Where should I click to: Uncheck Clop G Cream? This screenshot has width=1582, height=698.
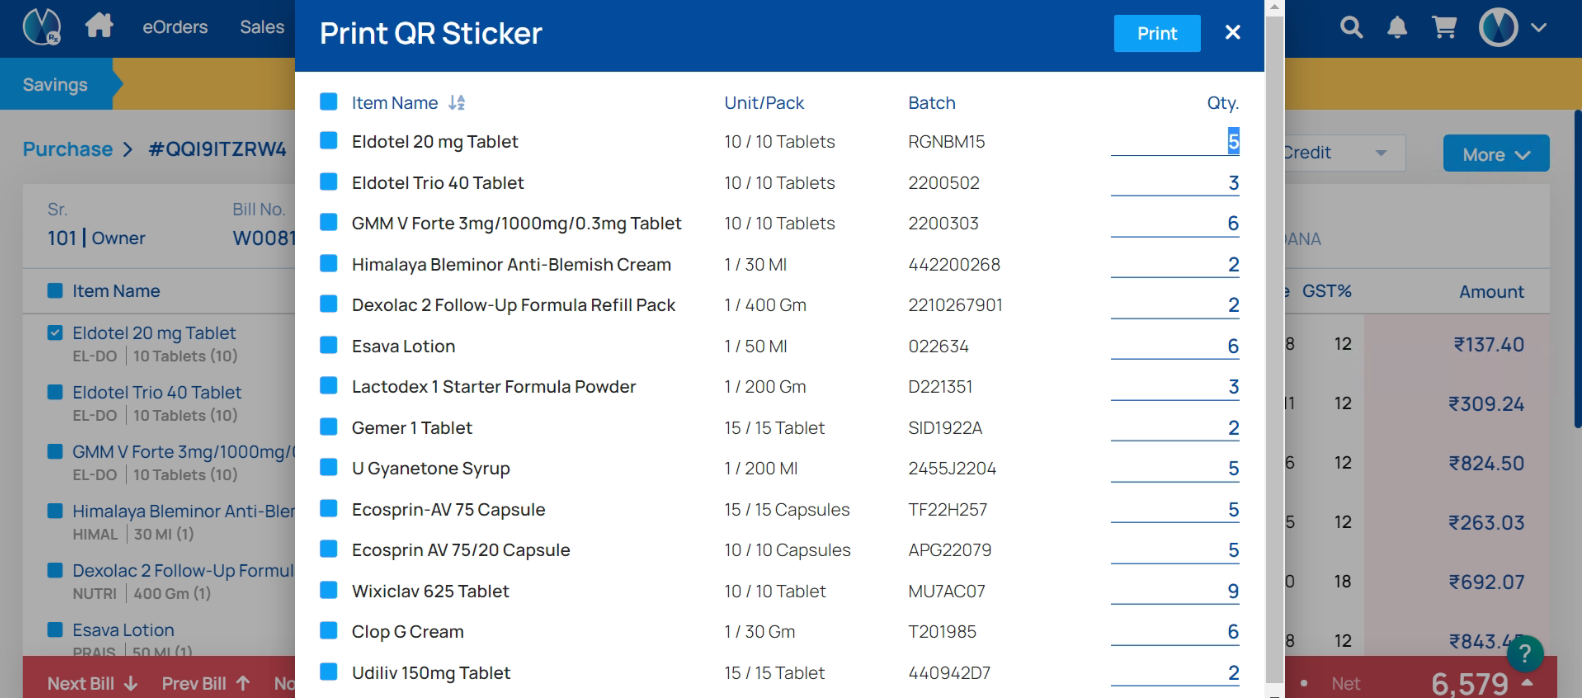coord(328,631)
